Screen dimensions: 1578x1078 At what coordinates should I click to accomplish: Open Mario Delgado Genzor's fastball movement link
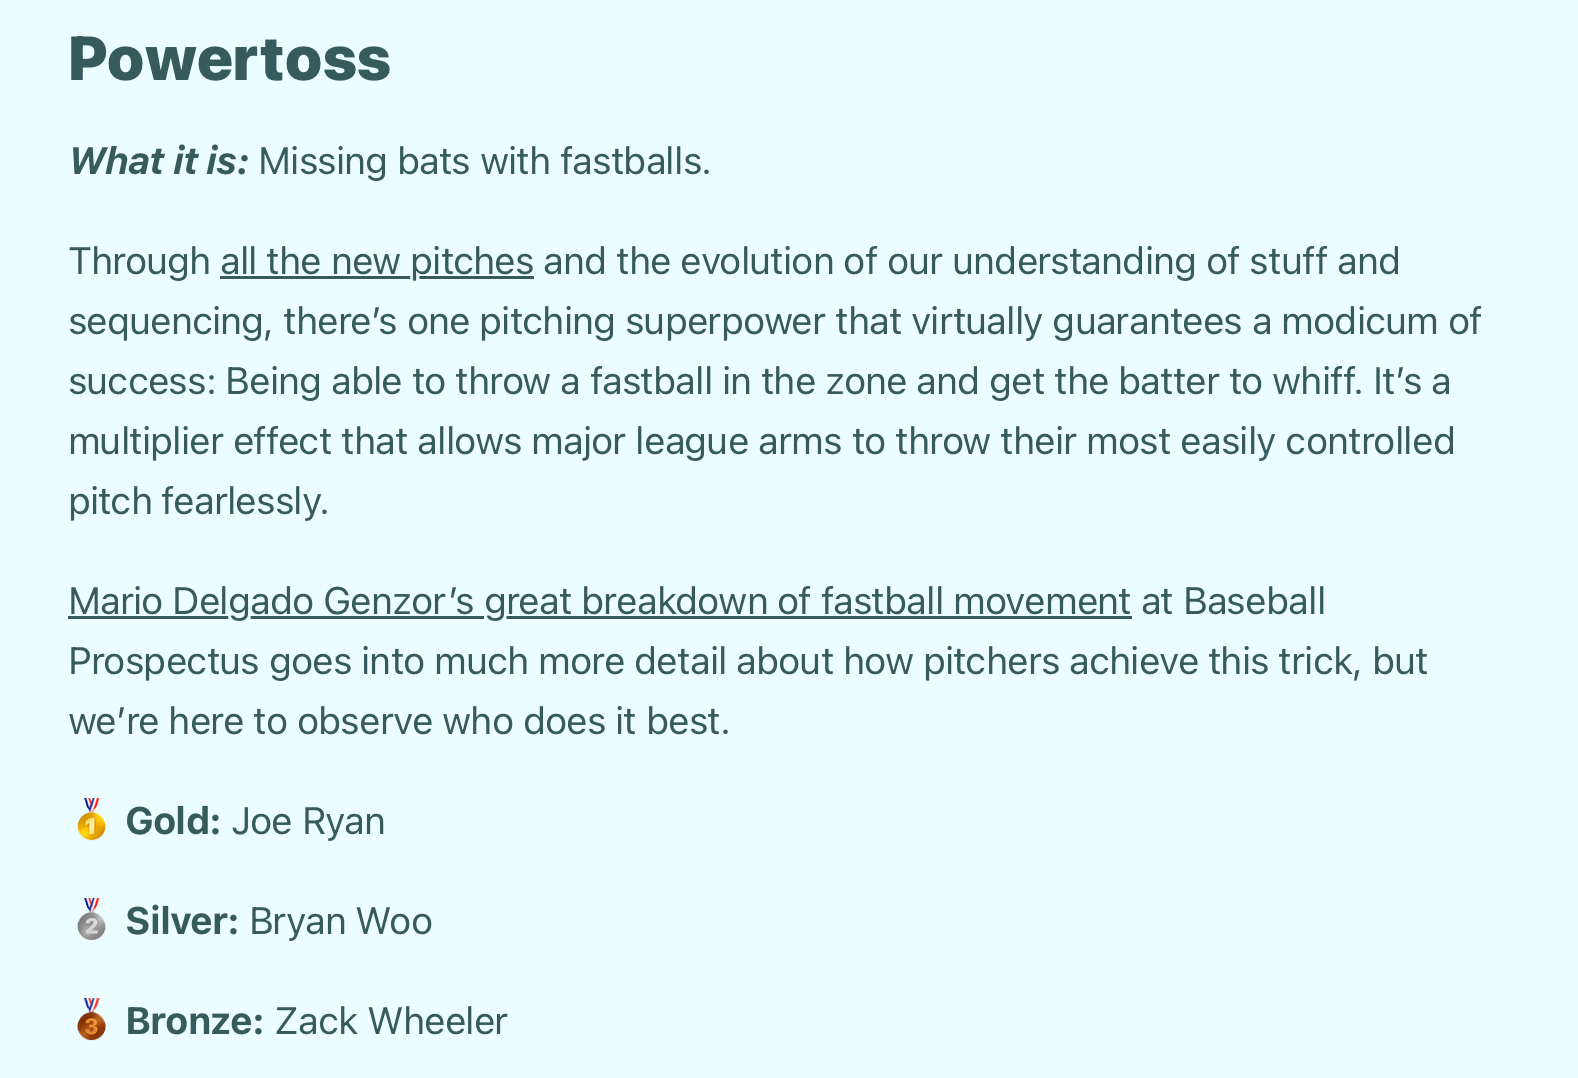[x=599, y=602]
